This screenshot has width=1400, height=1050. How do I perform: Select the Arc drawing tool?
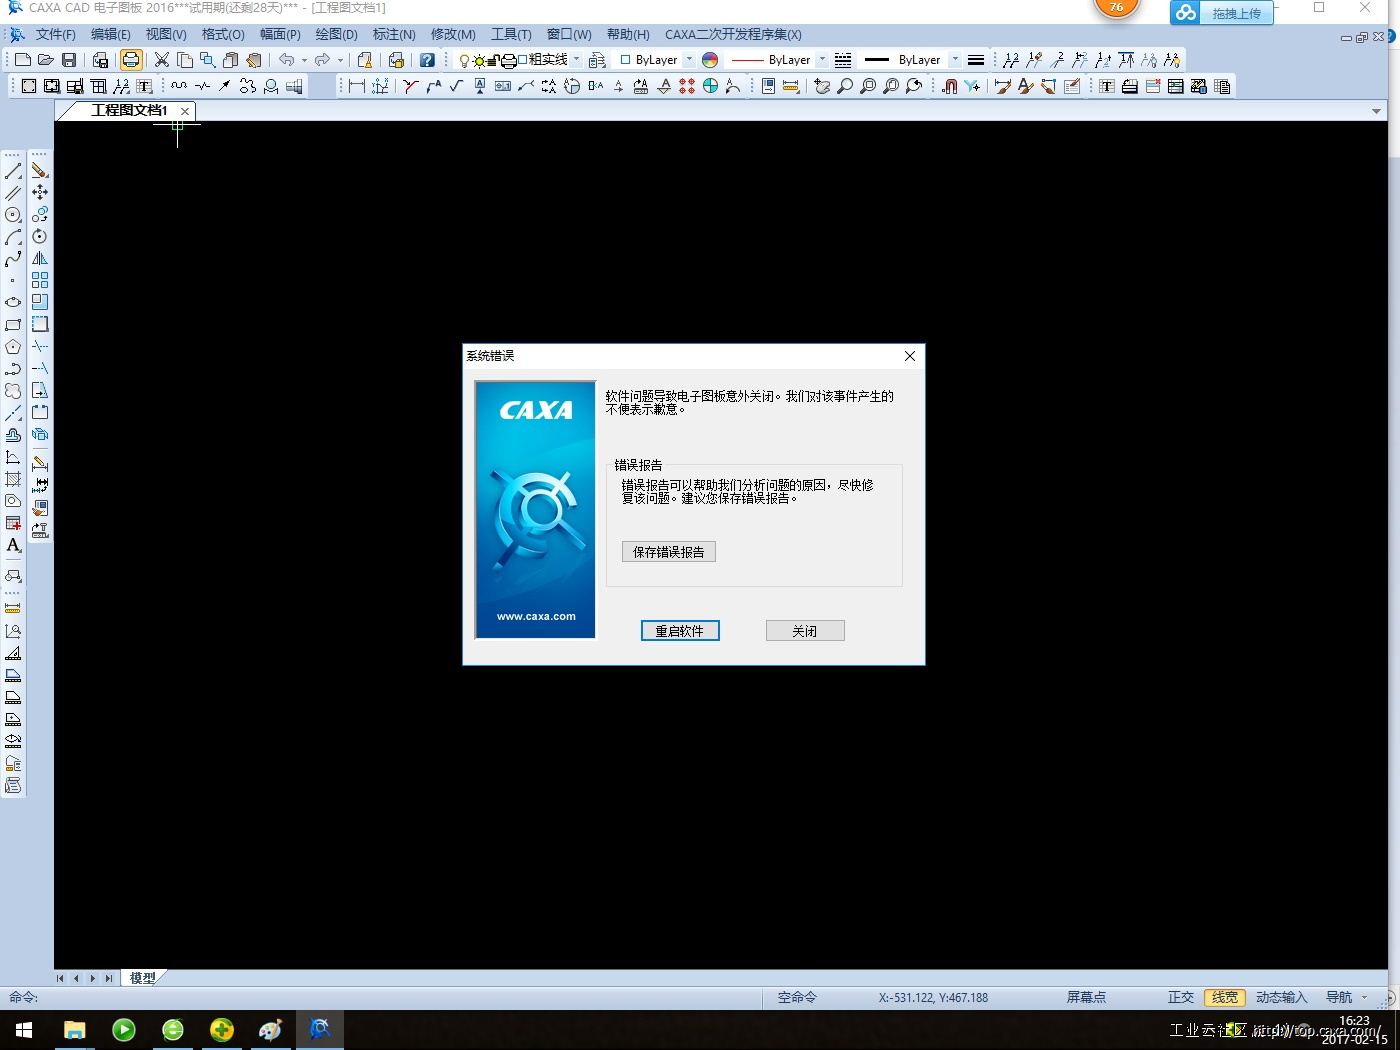[13, 237]
